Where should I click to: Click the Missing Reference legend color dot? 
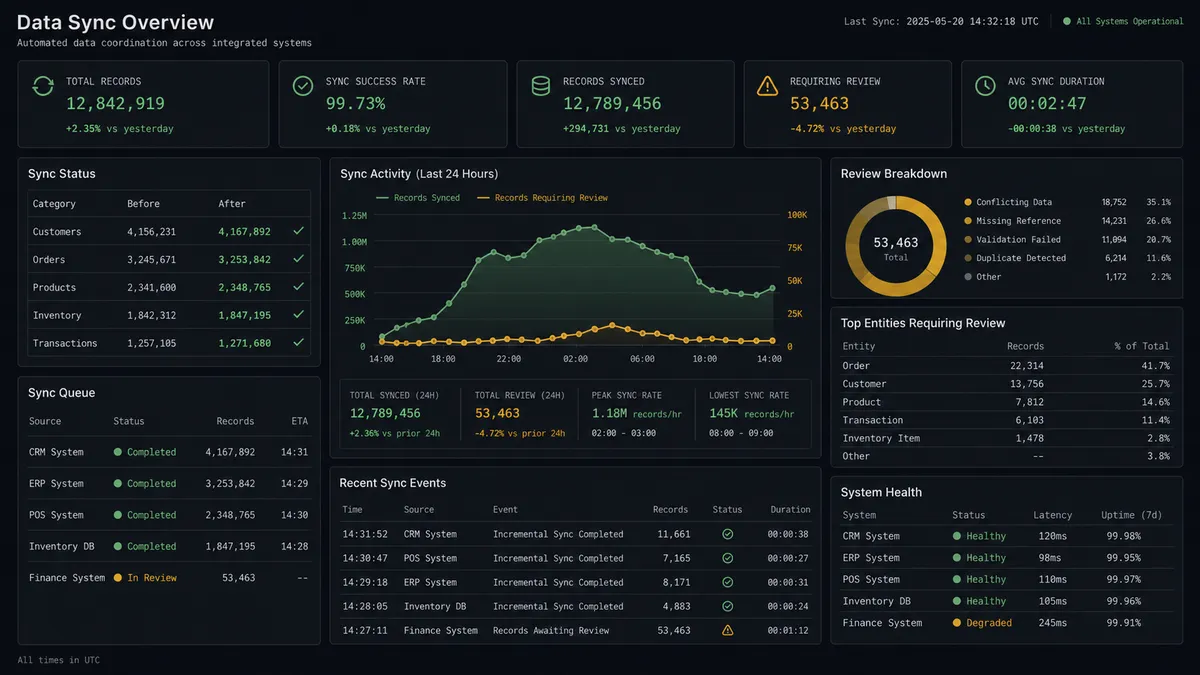pyautogui.click(x=968, y=221)
